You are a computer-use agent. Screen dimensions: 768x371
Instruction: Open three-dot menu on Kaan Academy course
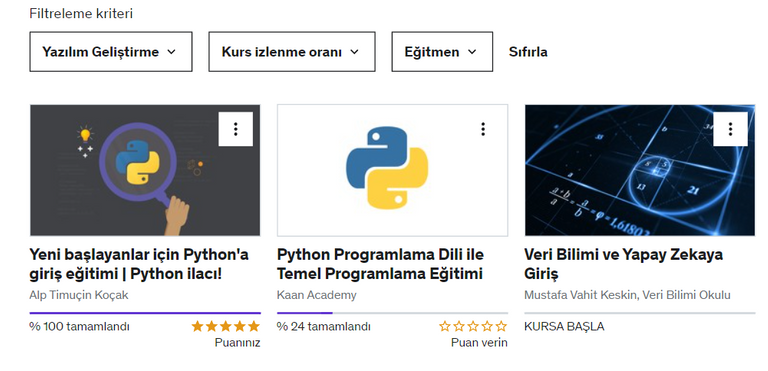click(x=483, y=129)
